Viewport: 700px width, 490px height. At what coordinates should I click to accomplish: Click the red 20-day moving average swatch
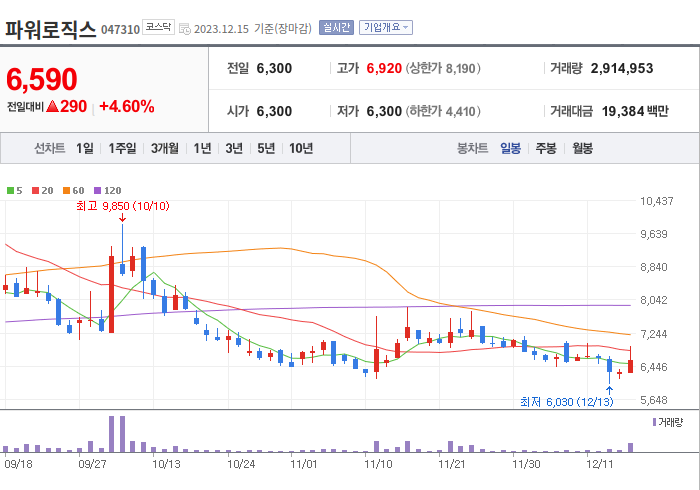35,191
